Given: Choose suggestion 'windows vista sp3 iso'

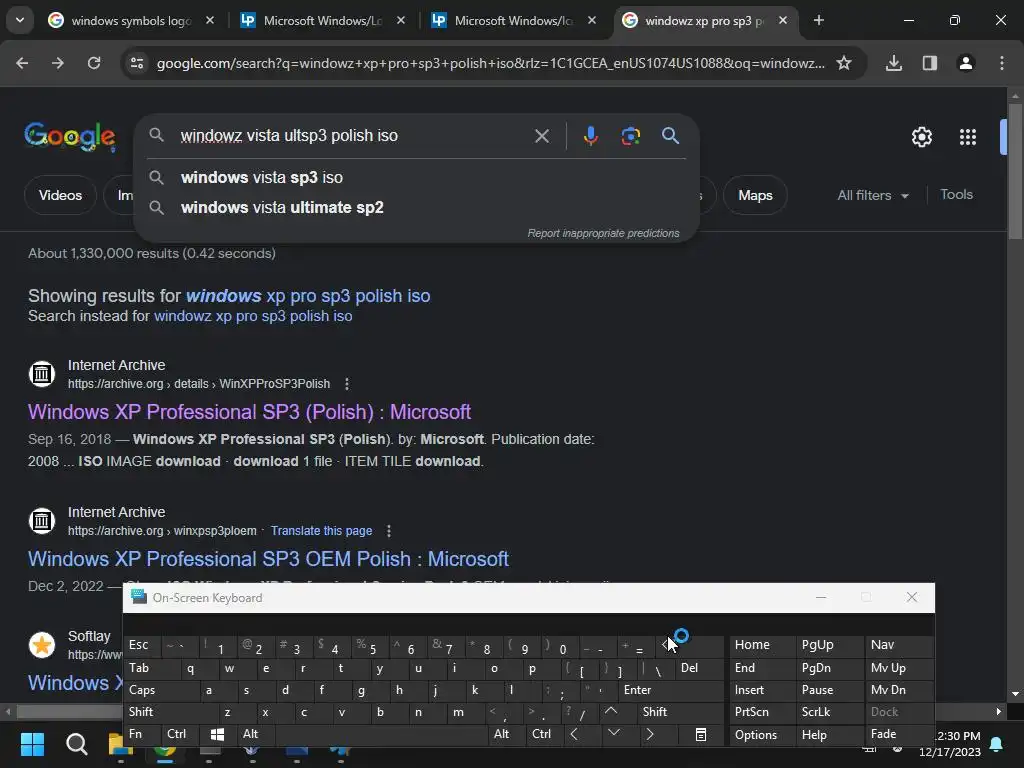Looking at the screenshot, I should click(x=415, y=178).
